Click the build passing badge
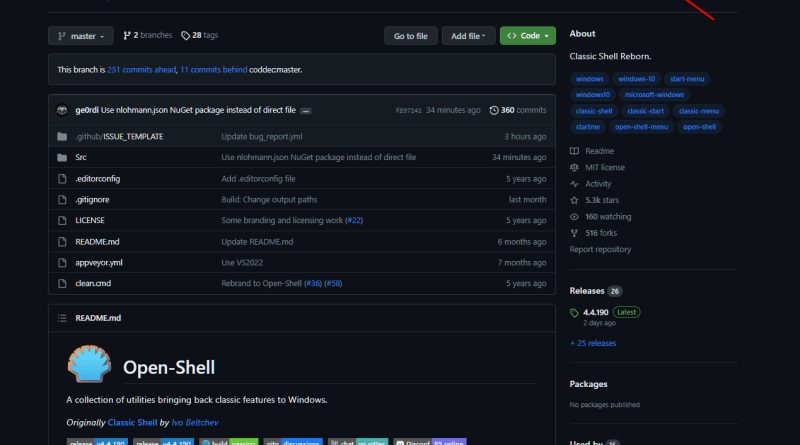 229,442
